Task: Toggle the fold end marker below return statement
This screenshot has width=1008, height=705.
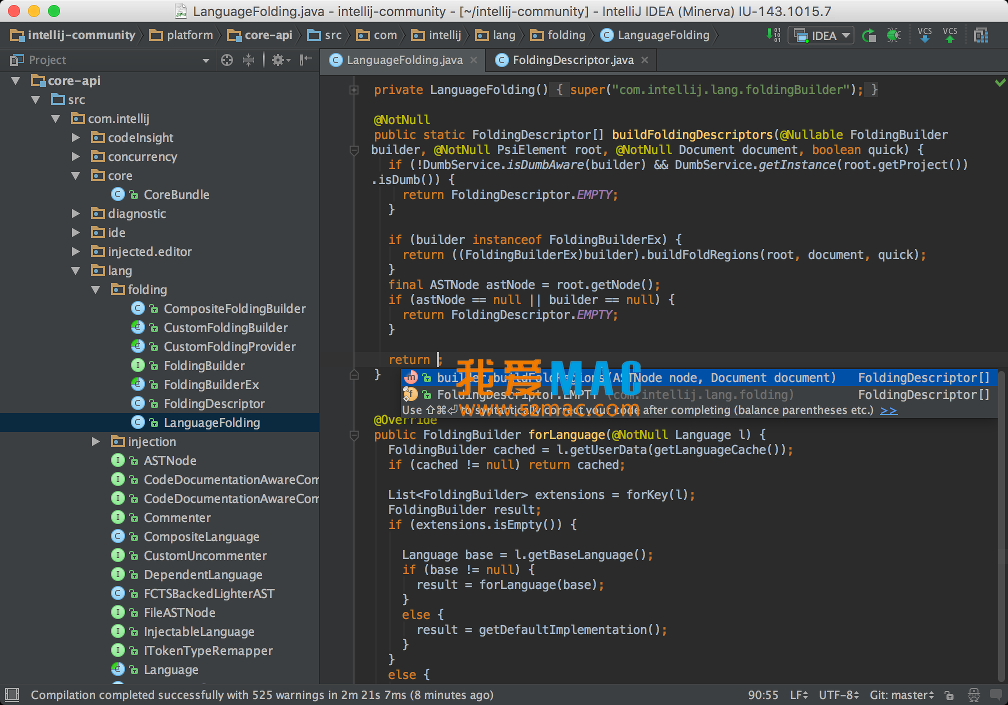Action: (354, 375)
